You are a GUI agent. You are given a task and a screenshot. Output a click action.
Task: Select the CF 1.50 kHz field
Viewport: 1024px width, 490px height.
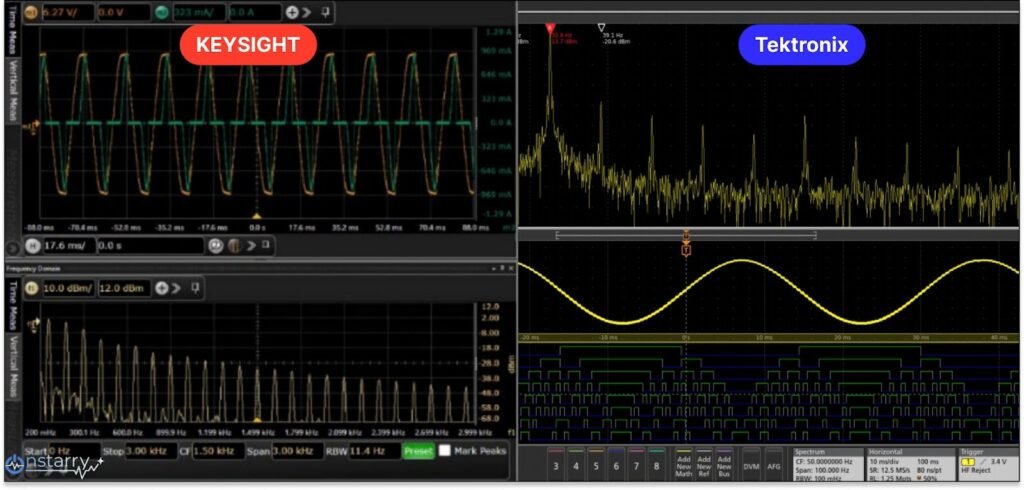click(218, 451)
